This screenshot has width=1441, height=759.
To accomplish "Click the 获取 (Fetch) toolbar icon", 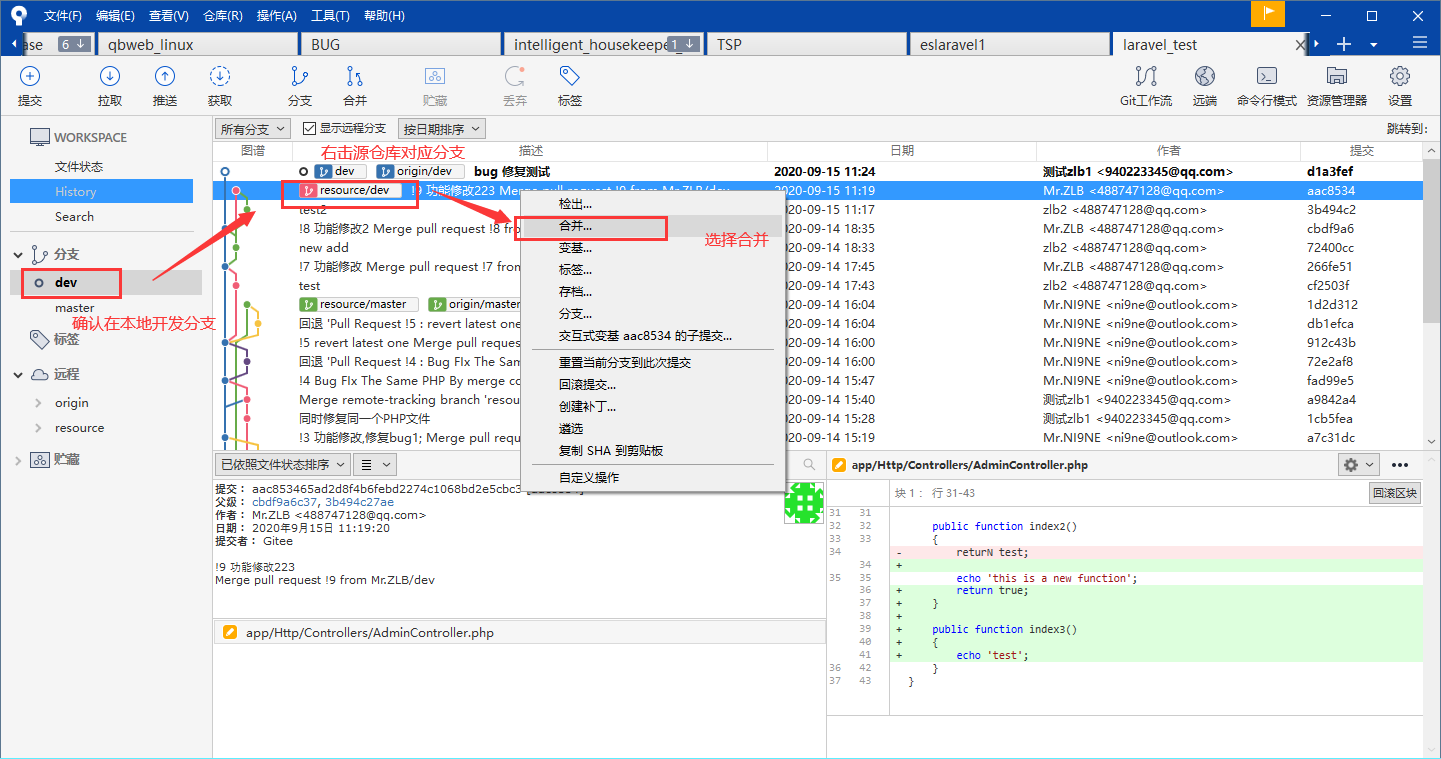I will coord(220,77).
